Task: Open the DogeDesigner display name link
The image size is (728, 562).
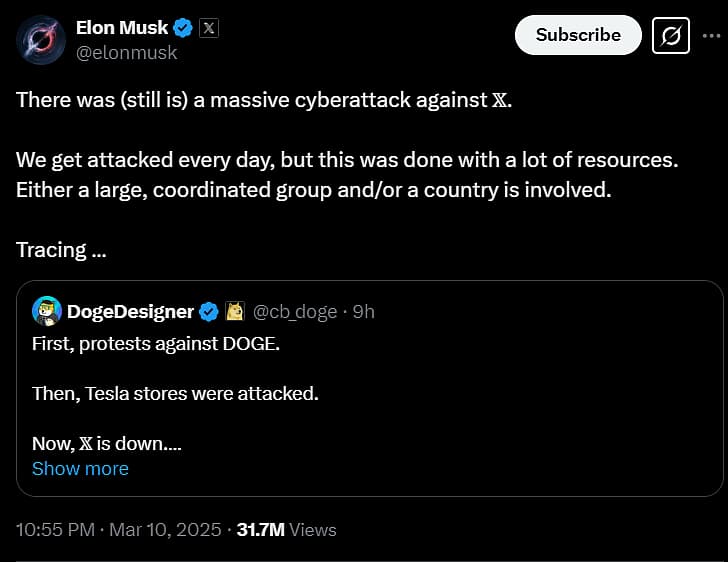Action: [130, 312]
